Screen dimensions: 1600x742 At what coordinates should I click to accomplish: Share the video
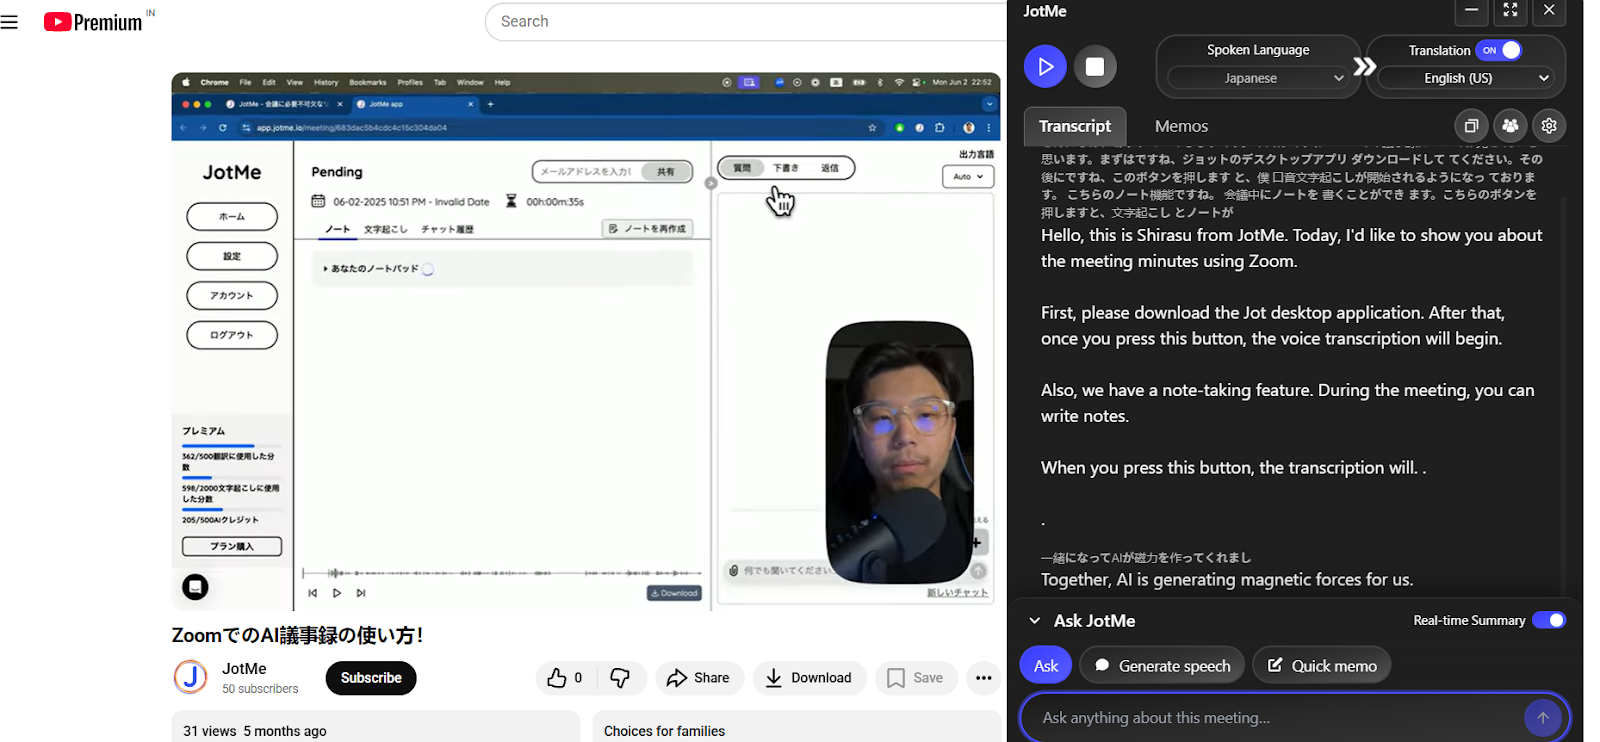pyautogui.click(x=699, y=678)
